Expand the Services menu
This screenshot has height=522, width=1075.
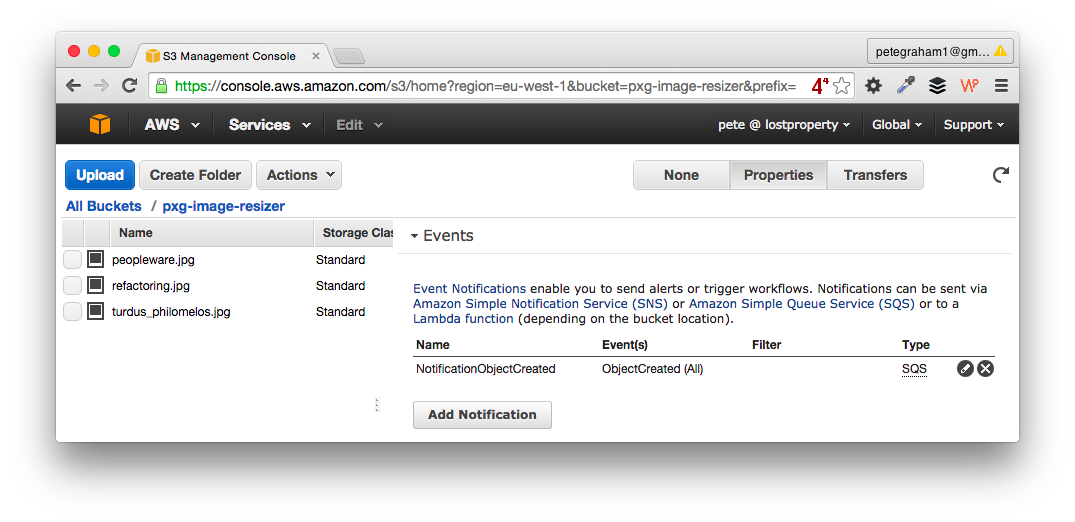[269, 125]
